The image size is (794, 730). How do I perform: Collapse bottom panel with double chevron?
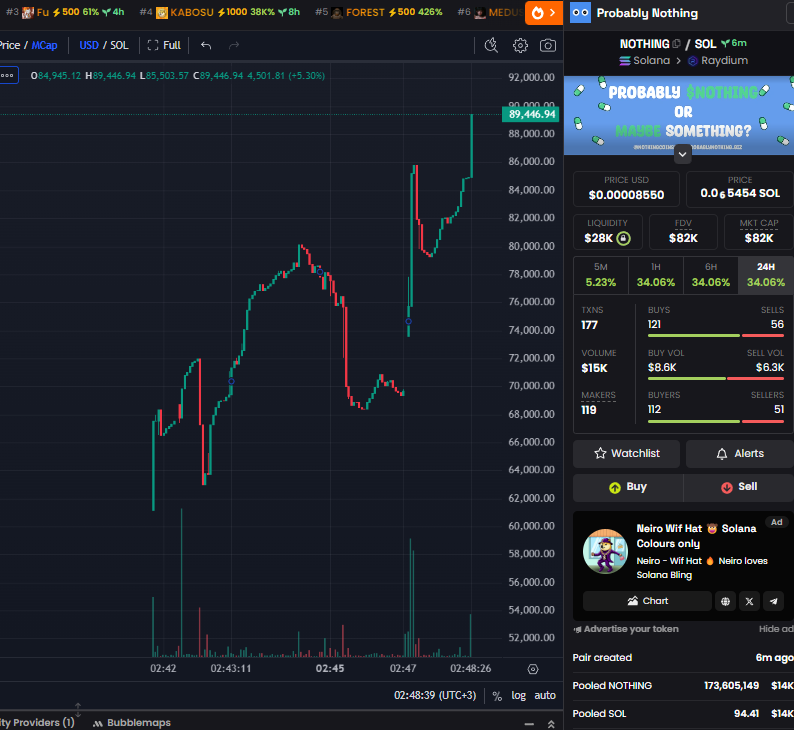tap(551, 724)
